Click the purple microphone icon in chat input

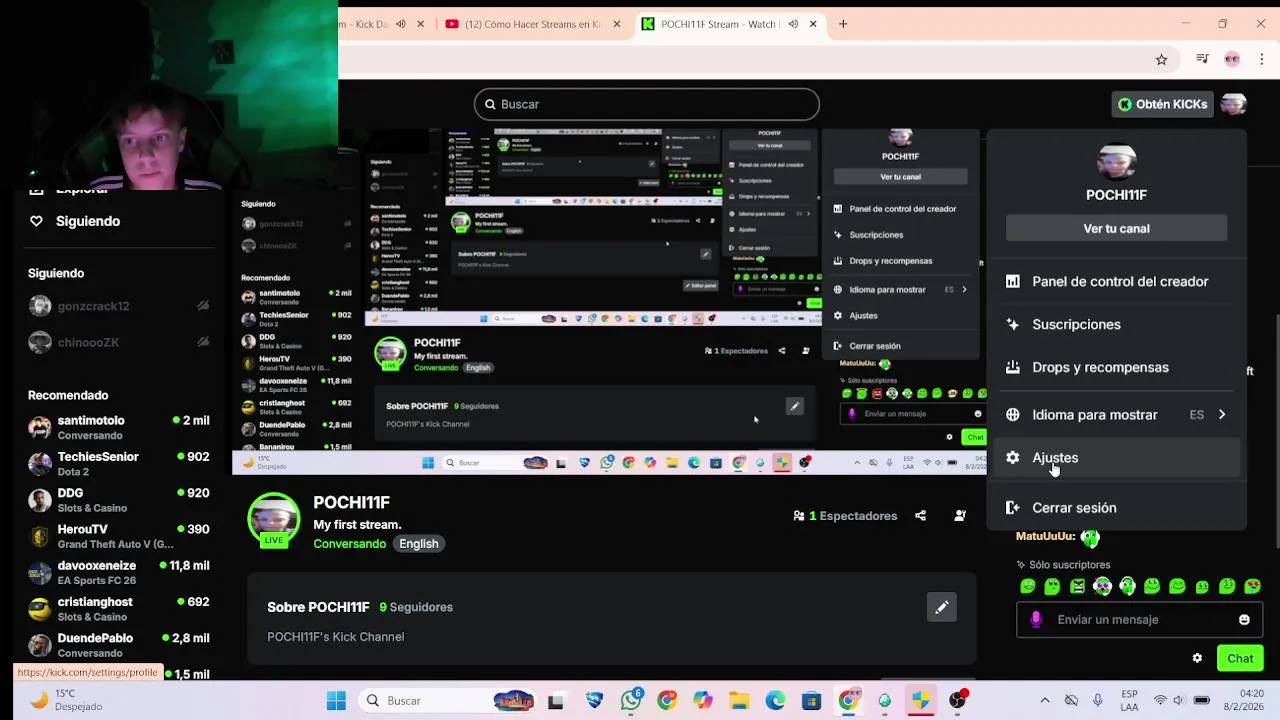(x=1036, y=620)
